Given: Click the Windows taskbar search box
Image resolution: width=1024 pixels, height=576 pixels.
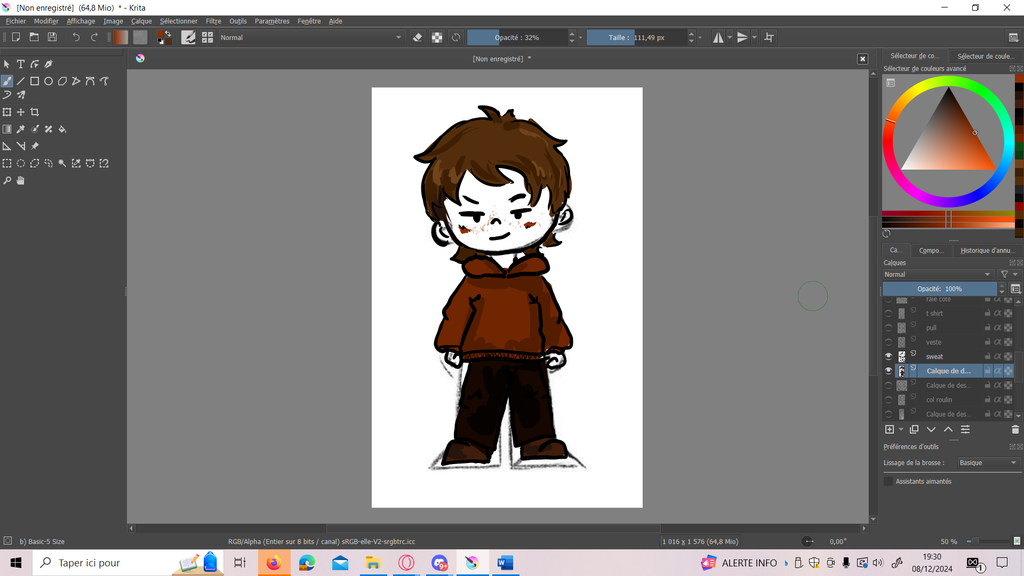Looking at the screenshot, I should [100, 563].
